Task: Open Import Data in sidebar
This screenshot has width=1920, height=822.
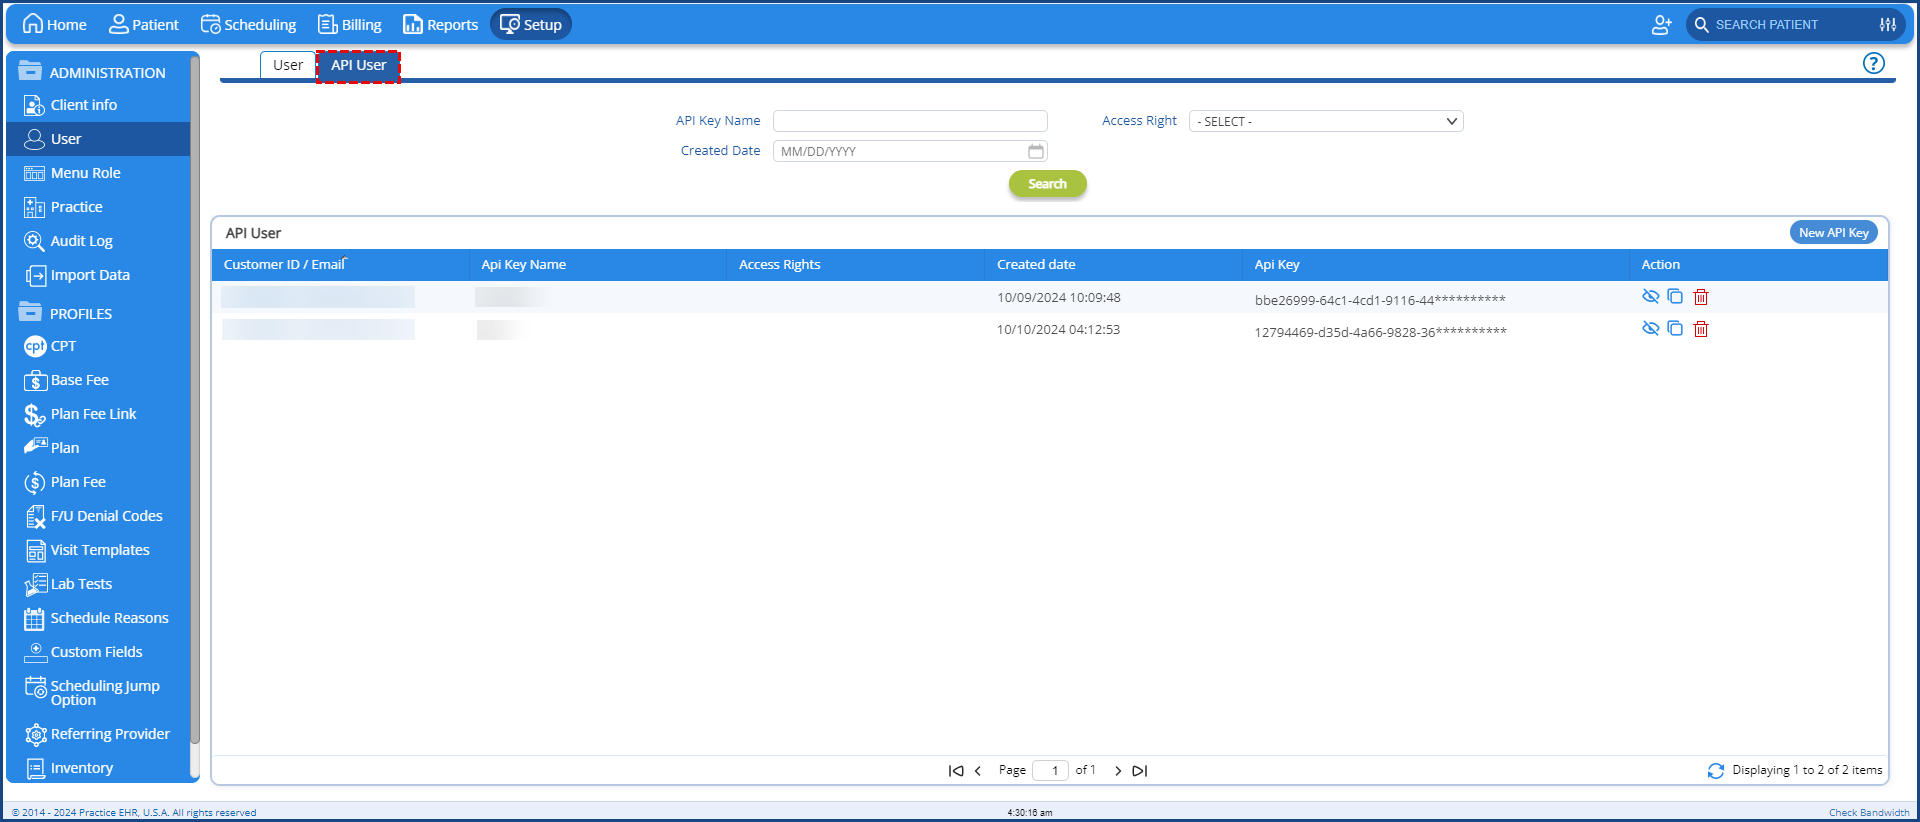Action: pos(98,275)
